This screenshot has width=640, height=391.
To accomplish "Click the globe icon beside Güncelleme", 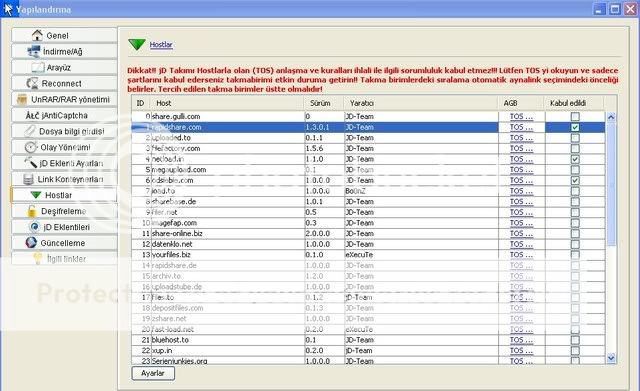I will (x=31, y=243).
